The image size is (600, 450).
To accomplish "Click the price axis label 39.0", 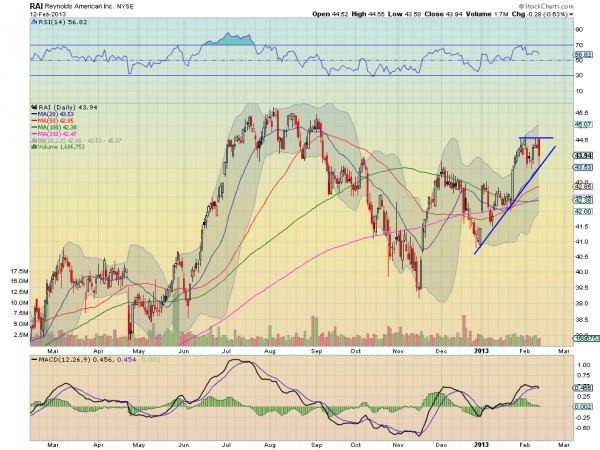I will [582, 303].
